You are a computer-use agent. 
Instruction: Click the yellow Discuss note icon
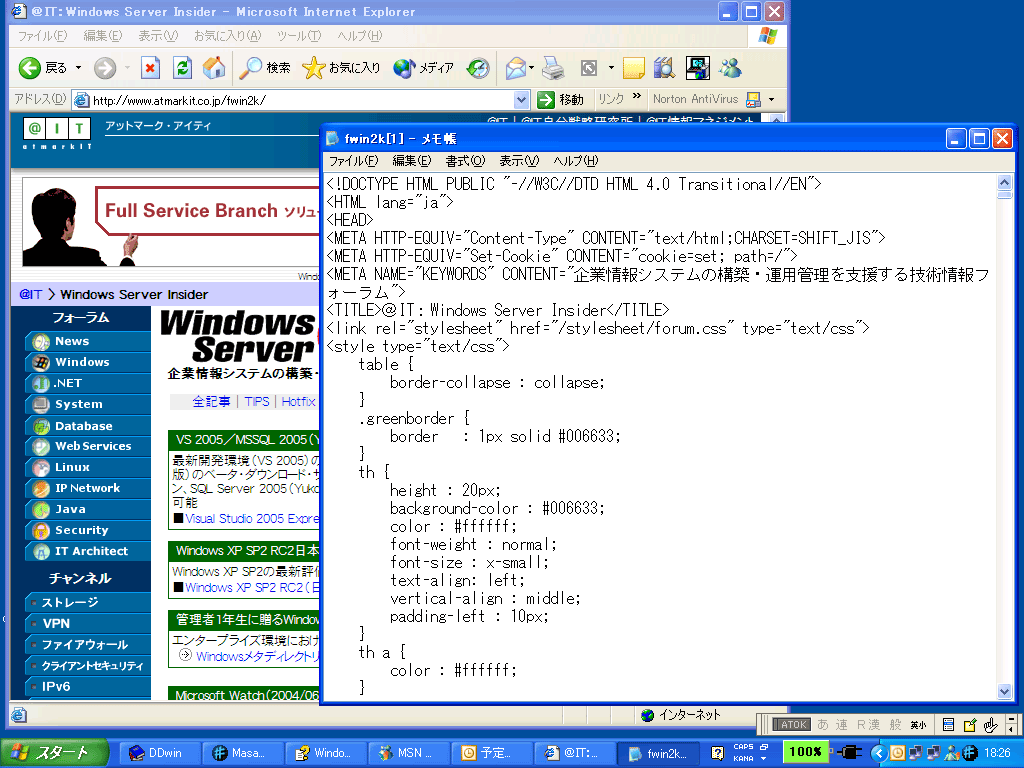click(x=633, y=67)
